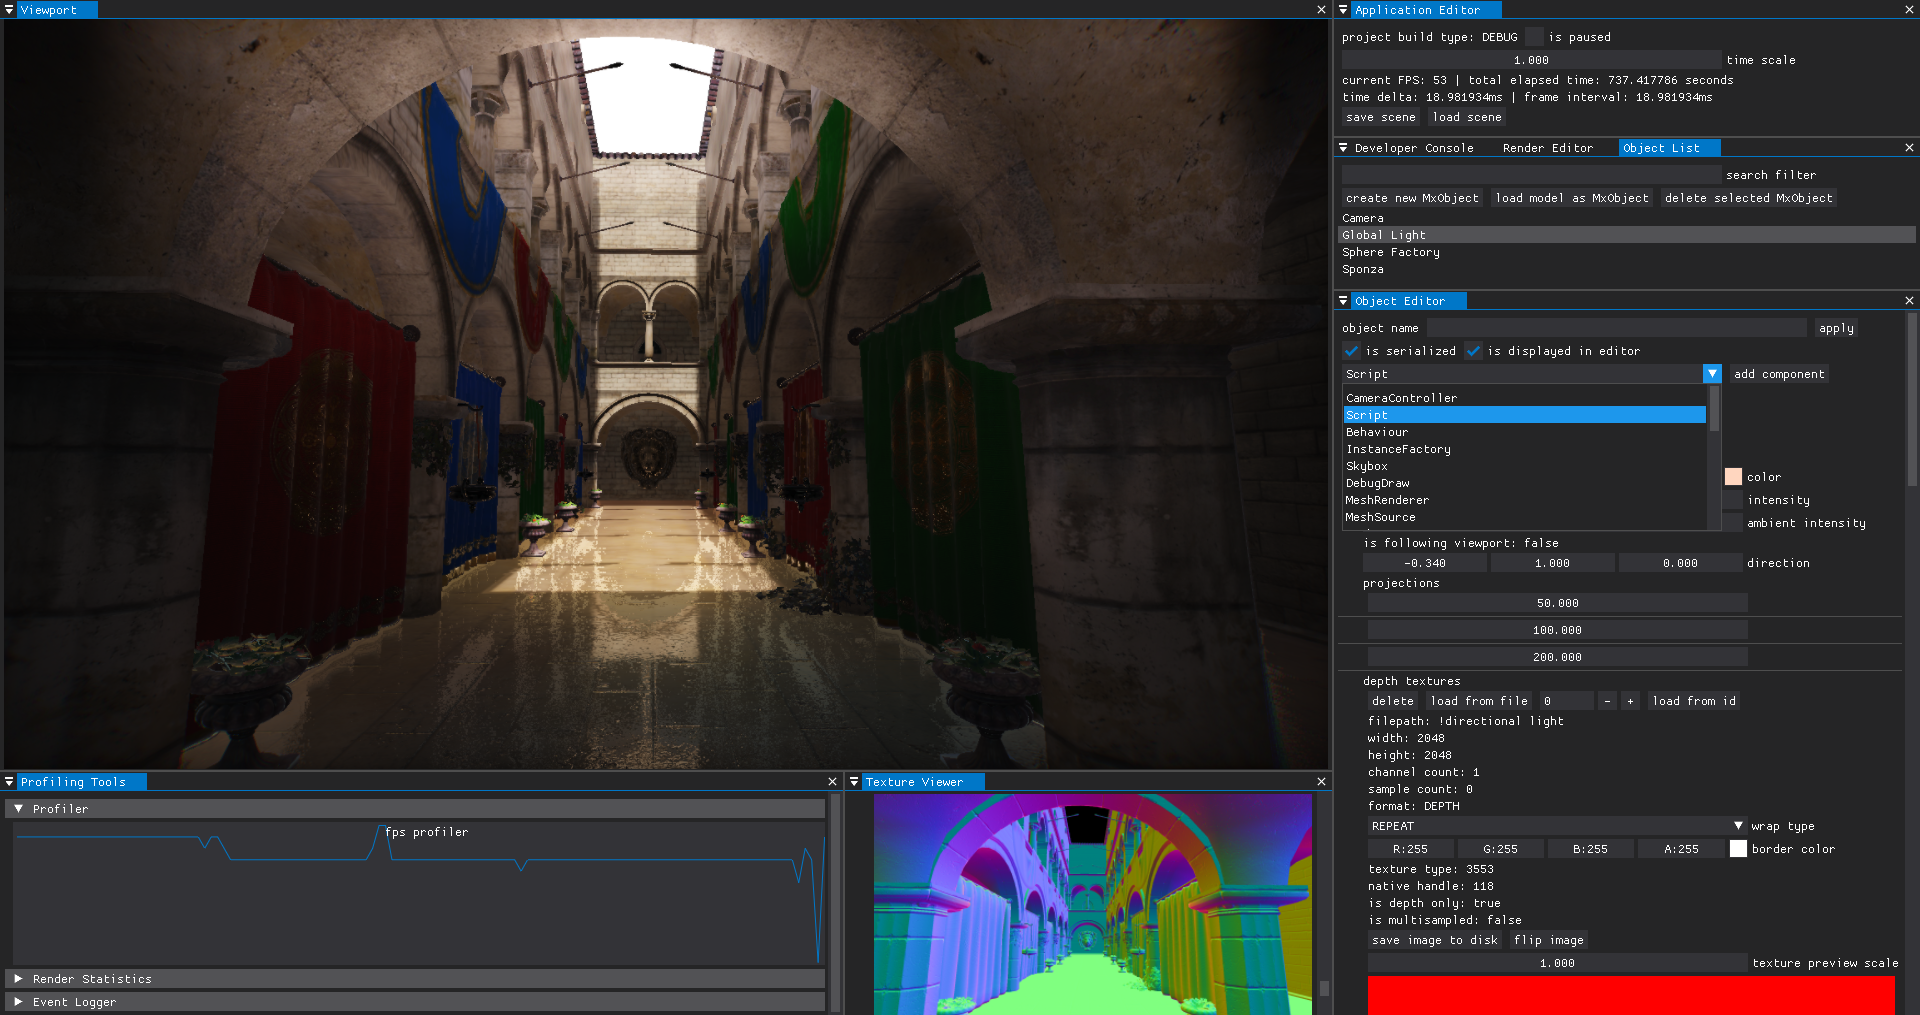Close the Application Editor panel
The image size is (1920, 1015).
click(1909, 10)
